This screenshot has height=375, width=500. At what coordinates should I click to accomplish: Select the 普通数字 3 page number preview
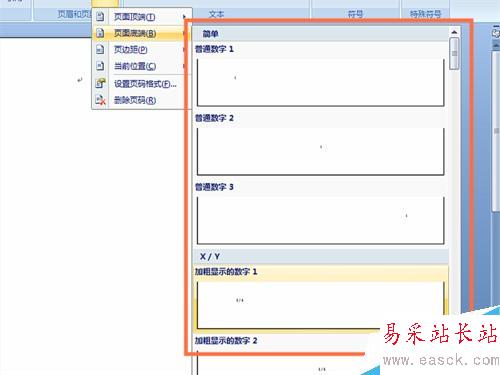321,220
